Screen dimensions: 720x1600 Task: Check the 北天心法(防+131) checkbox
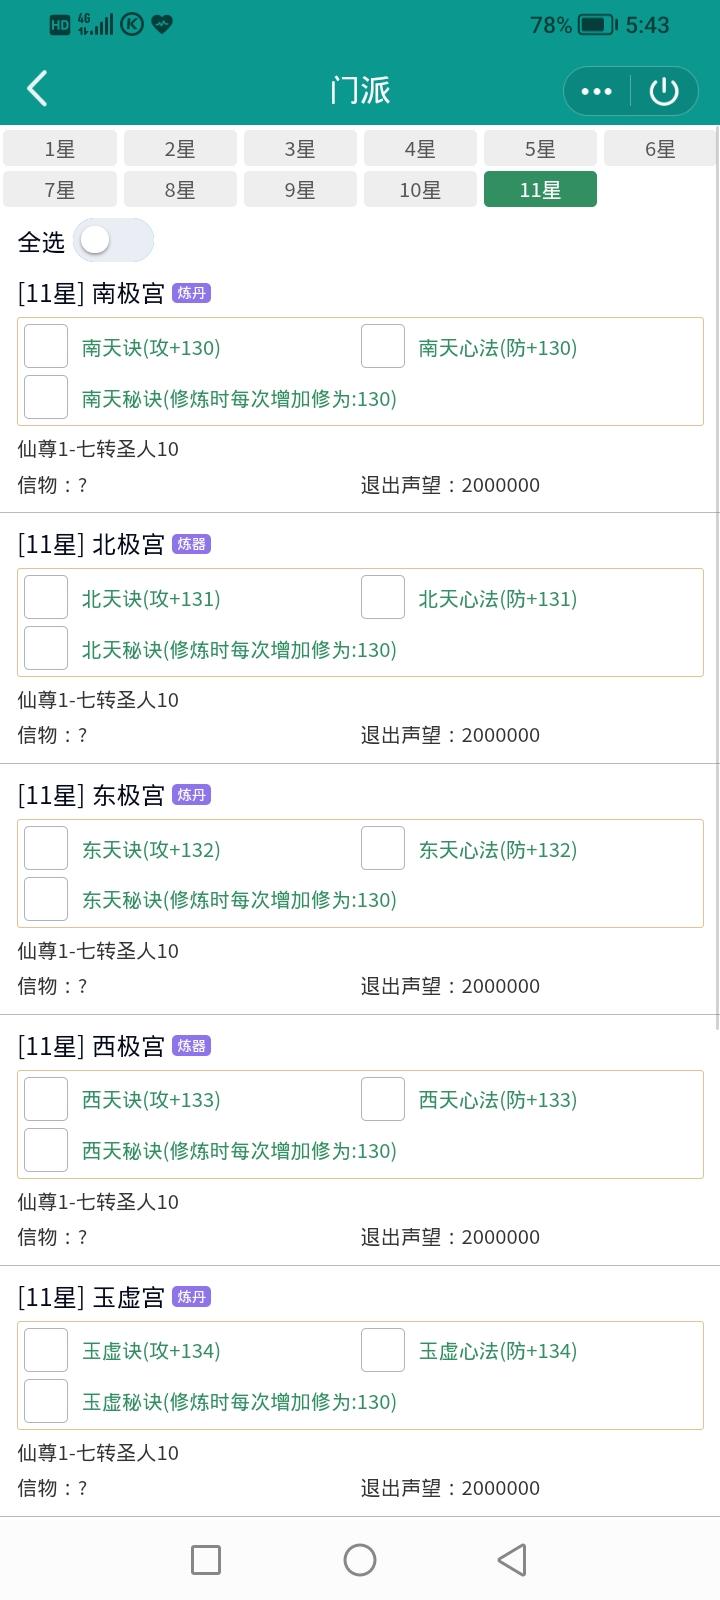click(383, 598)
